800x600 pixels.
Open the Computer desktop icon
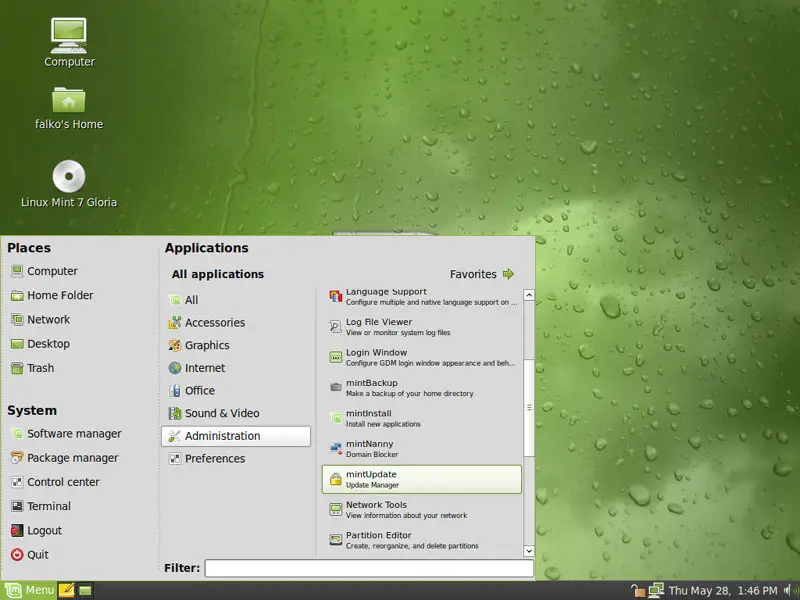click(69, 35)
